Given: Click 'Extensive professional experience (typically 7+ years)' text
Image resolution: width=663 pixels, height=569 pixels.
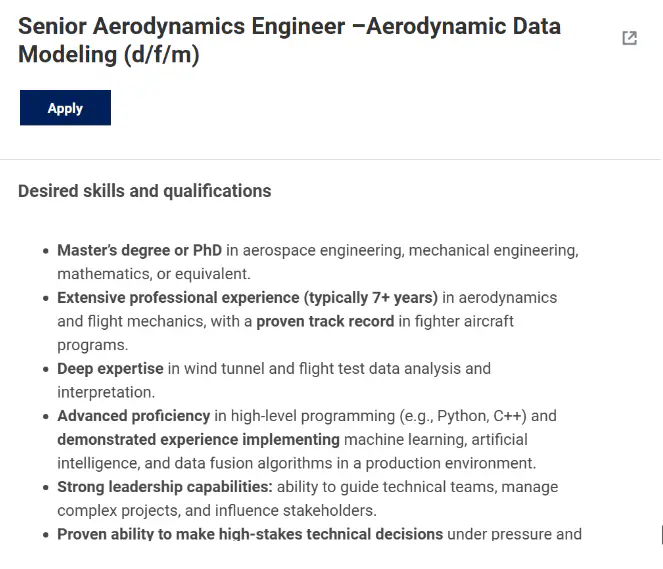Looking at the screenshot, I should [247, 298].
